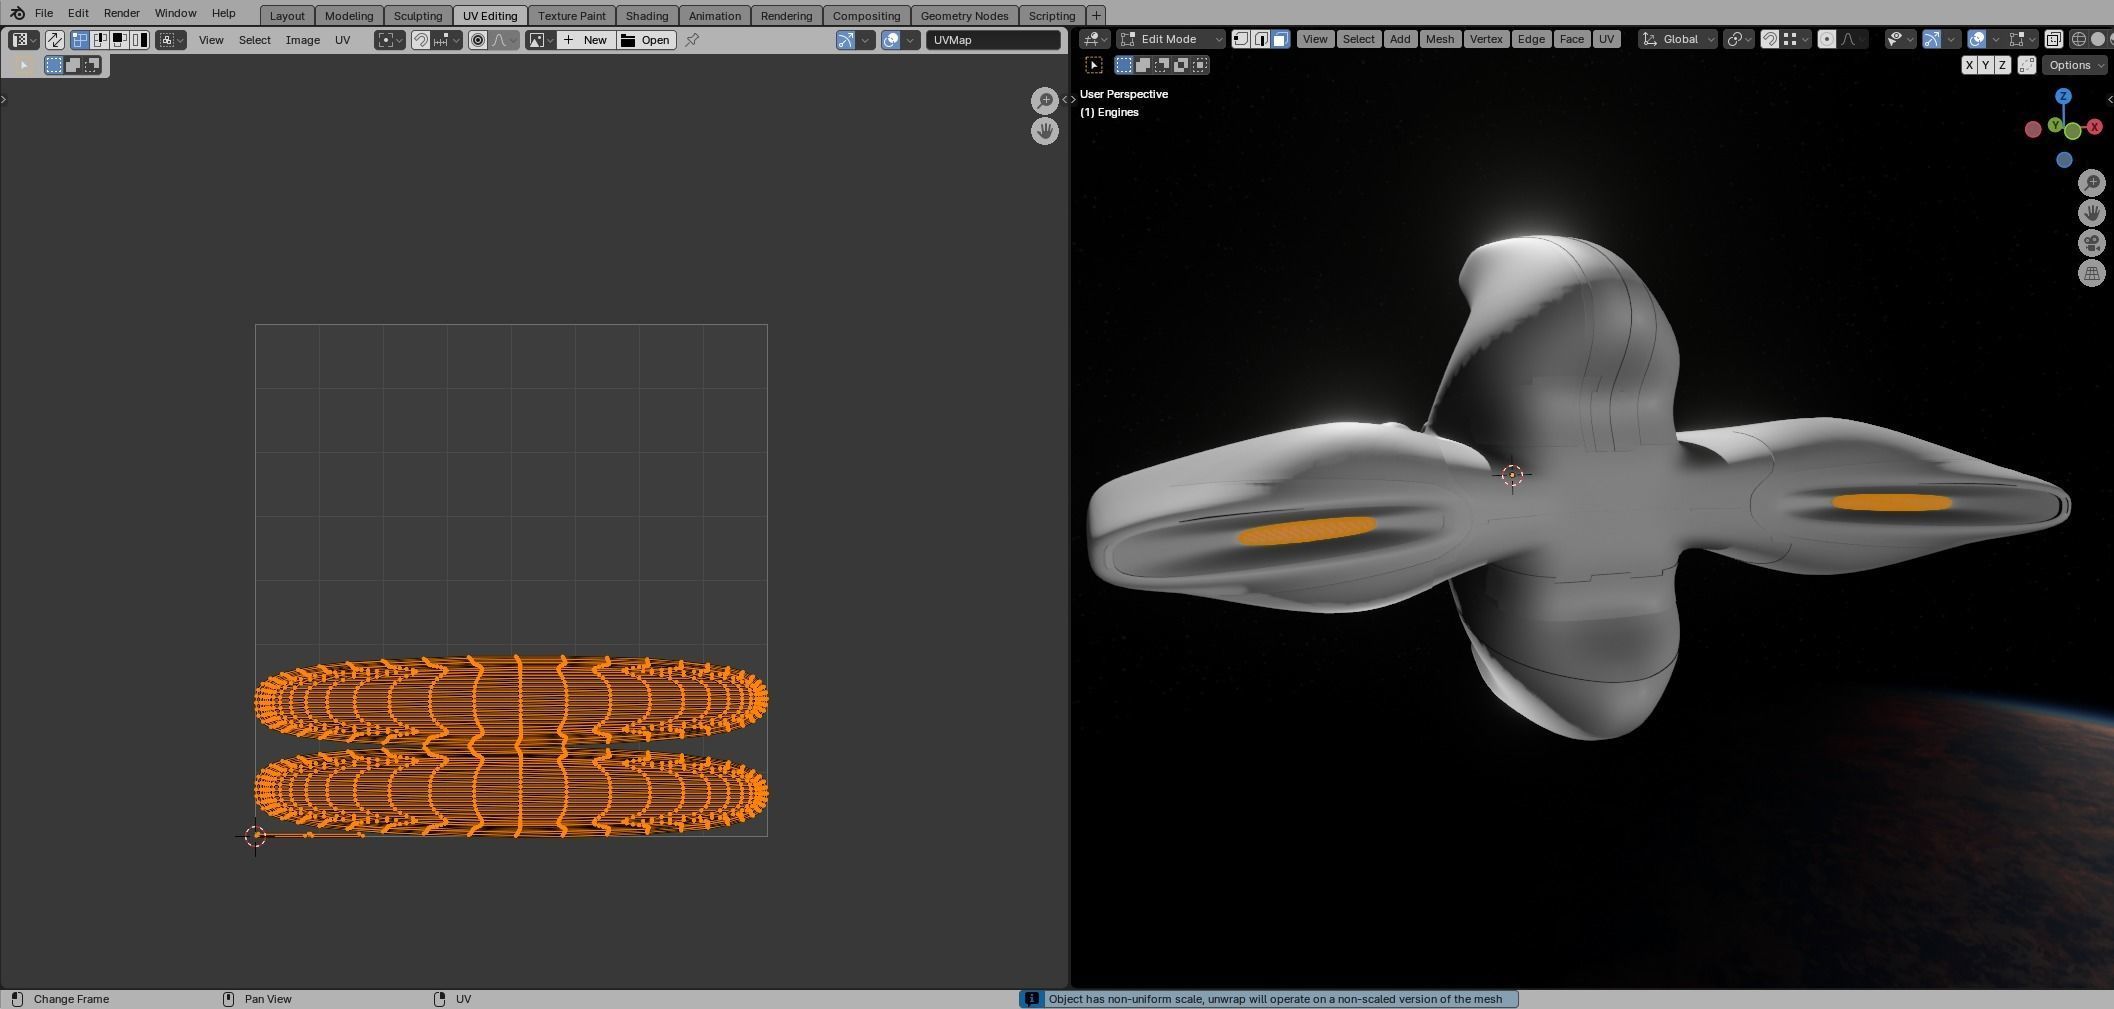This screenshot has height=1009, width=2114.
Task: Click the 3D viewport zoom gizmo
Action: point(2092,182)
